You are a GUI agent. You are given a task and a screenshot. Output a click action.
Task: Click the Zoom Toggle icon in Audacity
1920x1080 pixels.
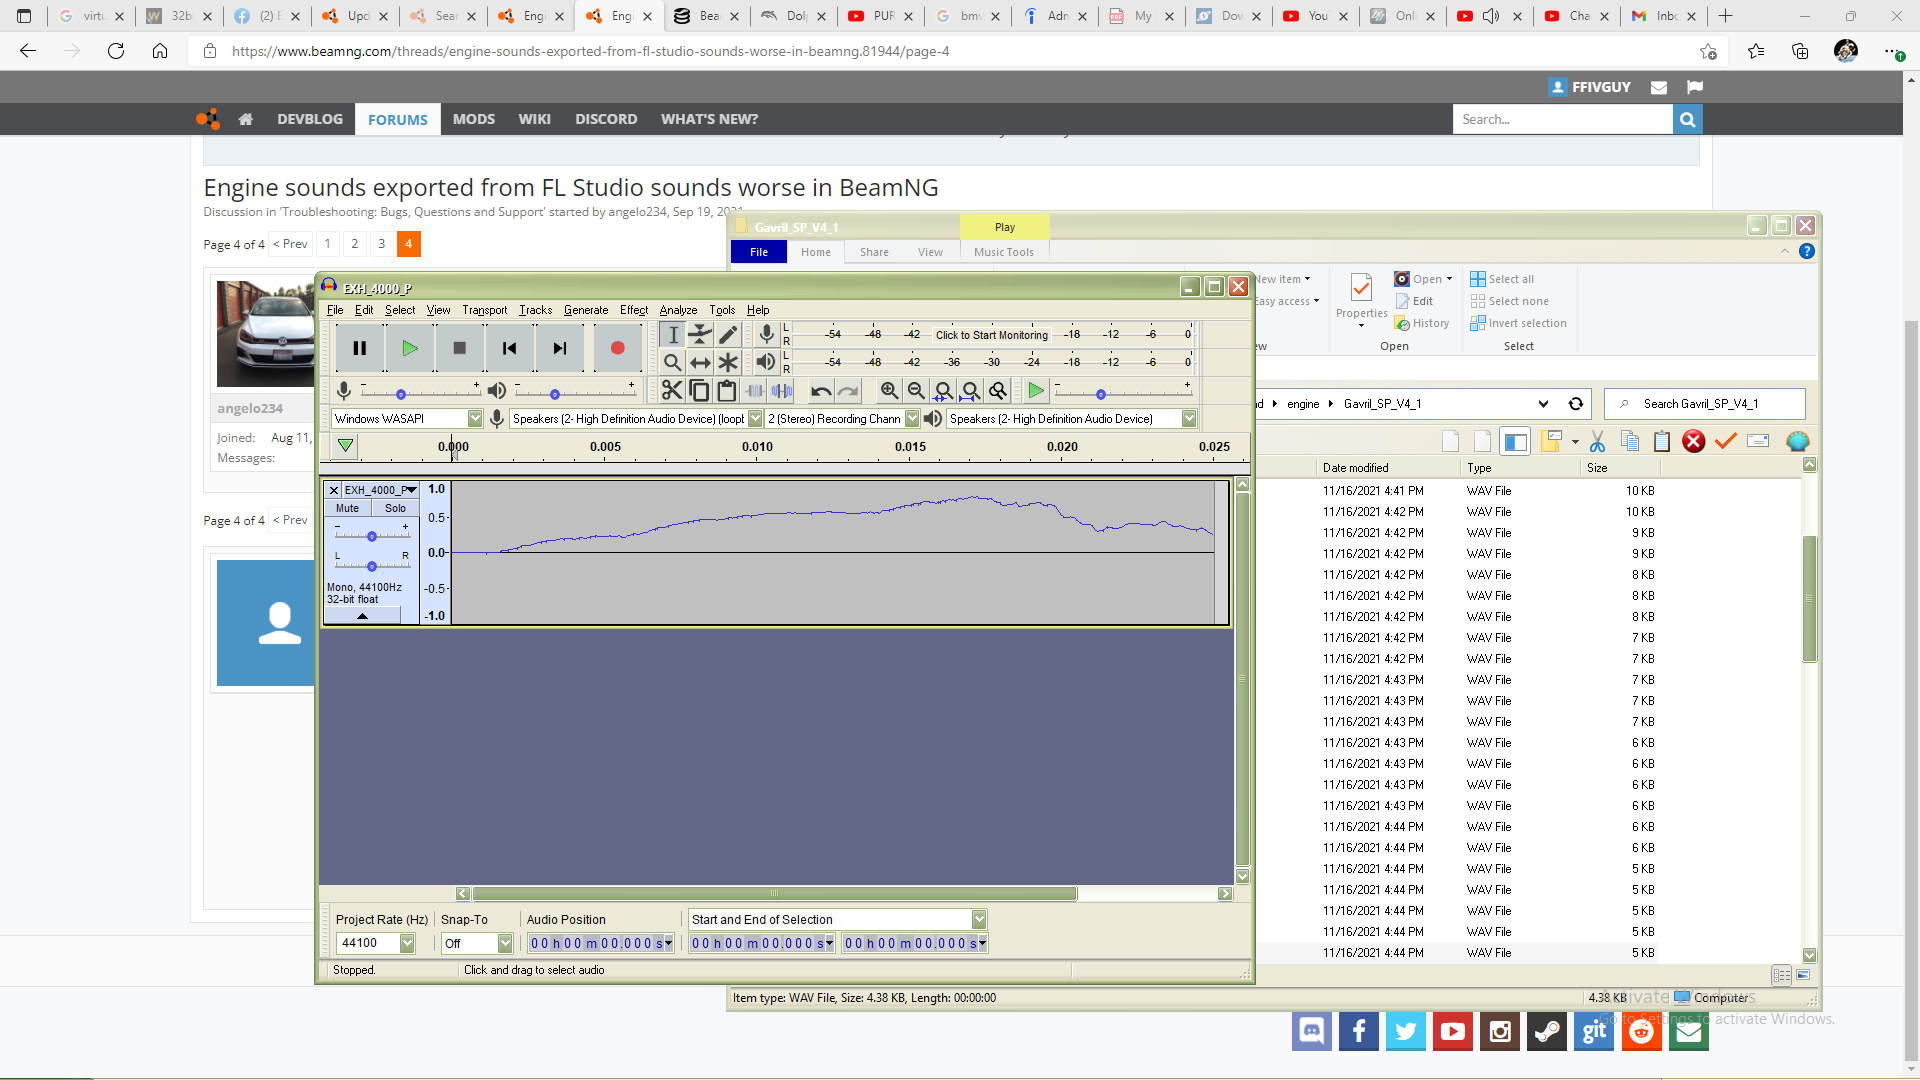point(998,391)
